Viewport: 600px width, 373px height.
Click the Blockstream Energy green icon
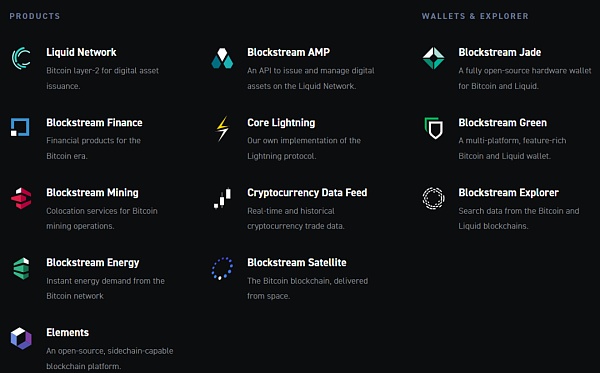pos(21,268)
